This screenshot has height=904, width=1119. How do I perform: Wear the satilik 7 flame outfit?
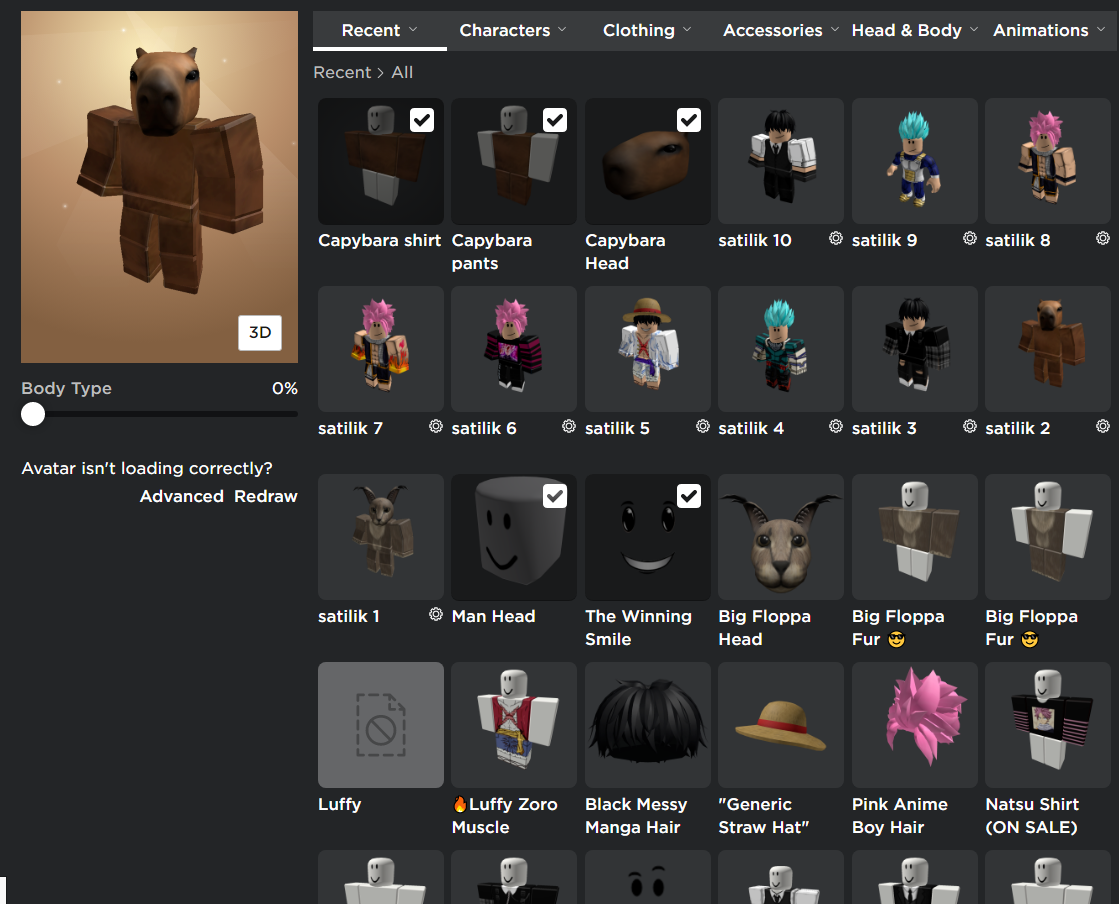380,349
